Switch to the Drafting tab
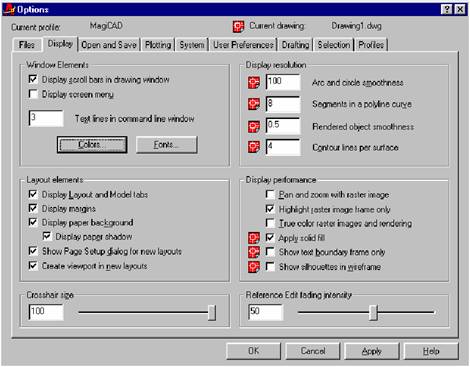The height and width of the screenshot is (367, 470). 296,45
